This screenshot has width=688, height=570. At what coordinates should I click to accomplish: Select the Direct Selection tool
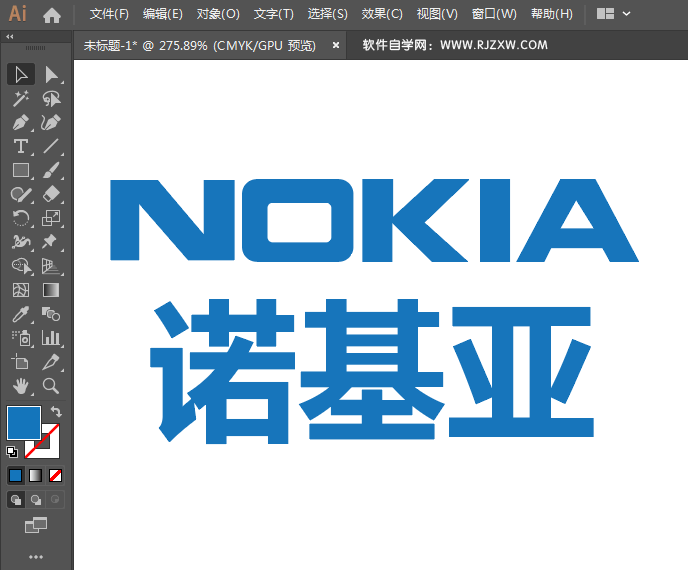tap(51, 75)
